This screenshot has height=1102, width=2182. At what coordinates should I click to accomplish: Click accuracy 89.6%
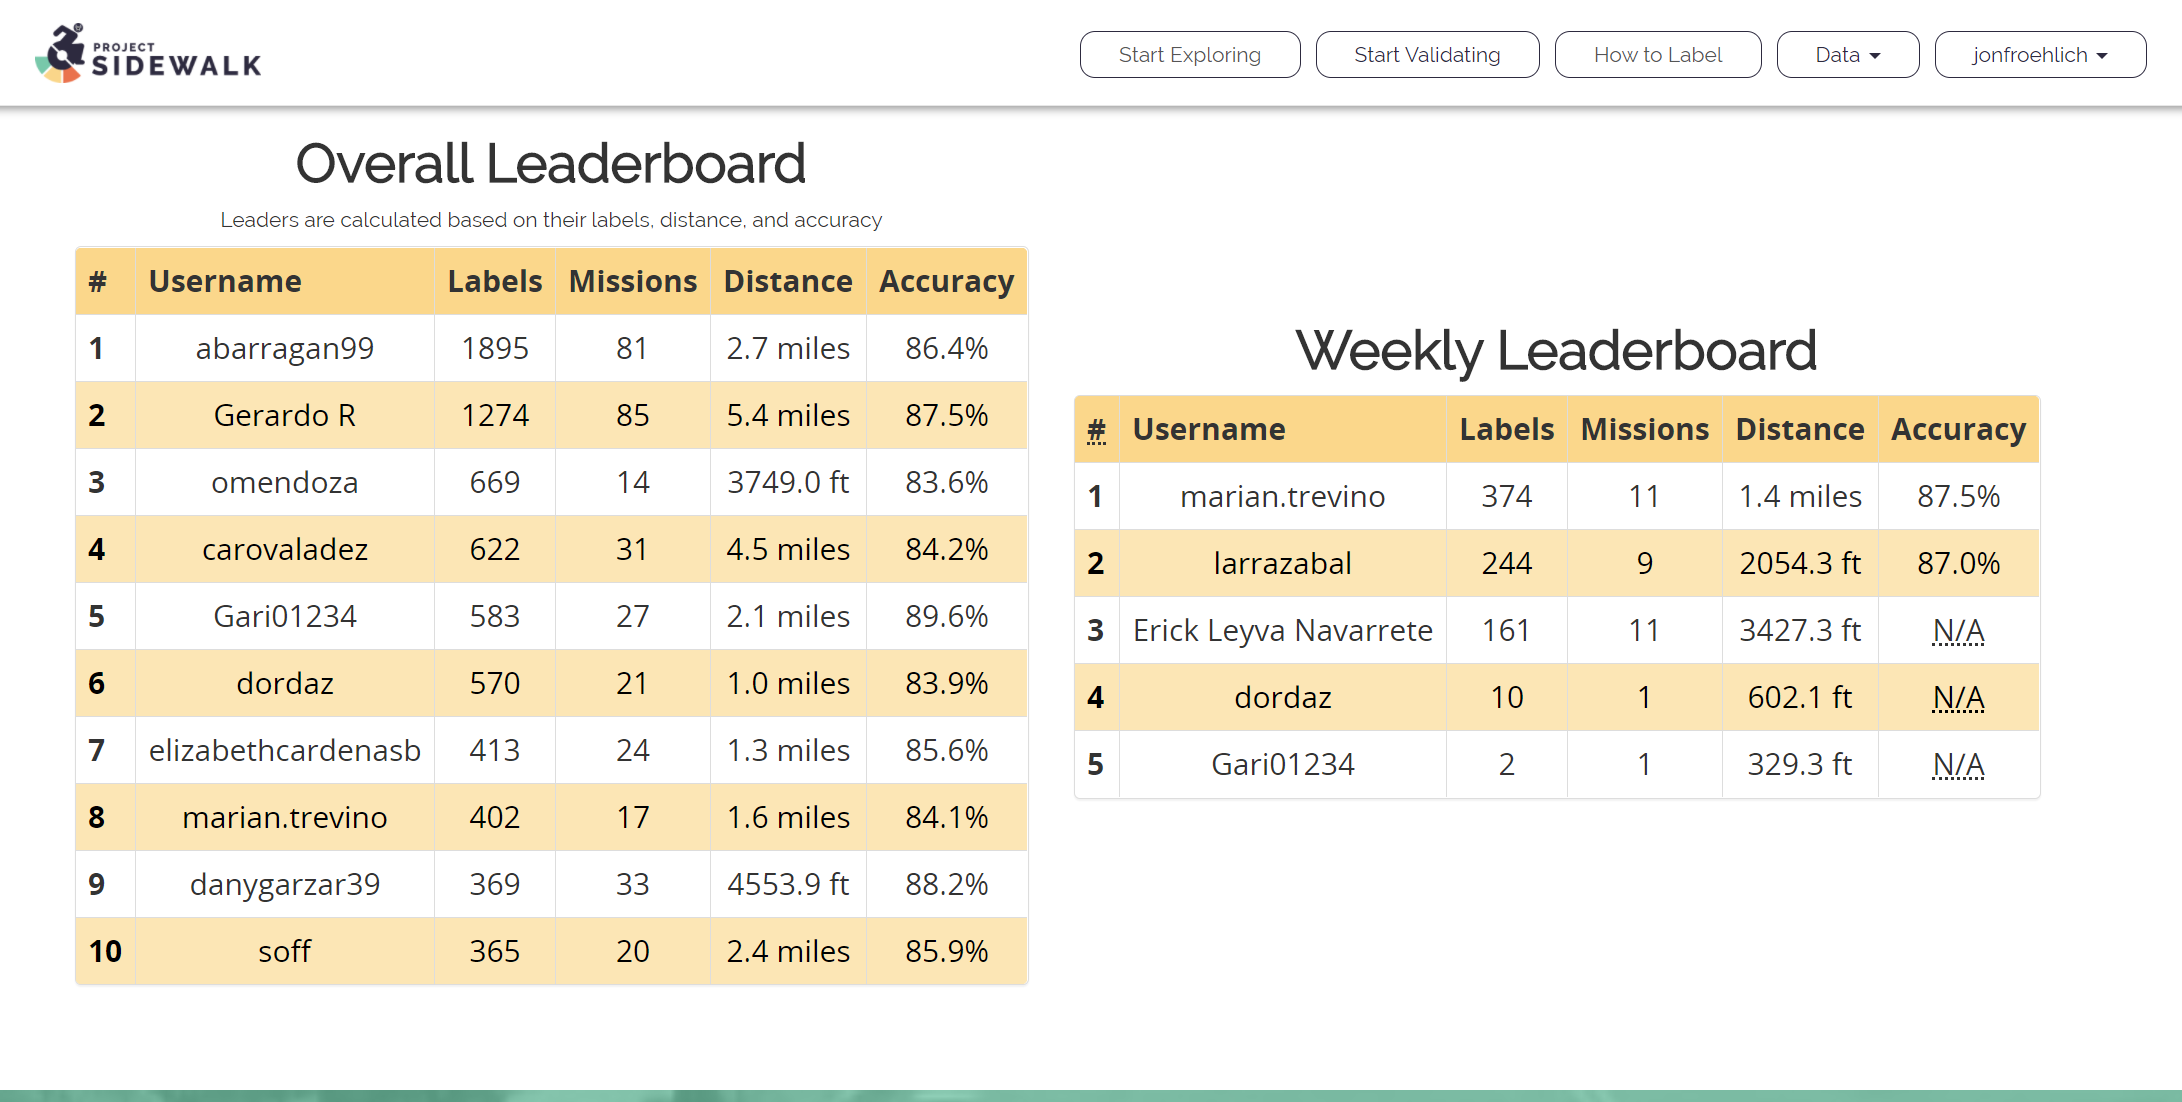click(x=947, y=617)
